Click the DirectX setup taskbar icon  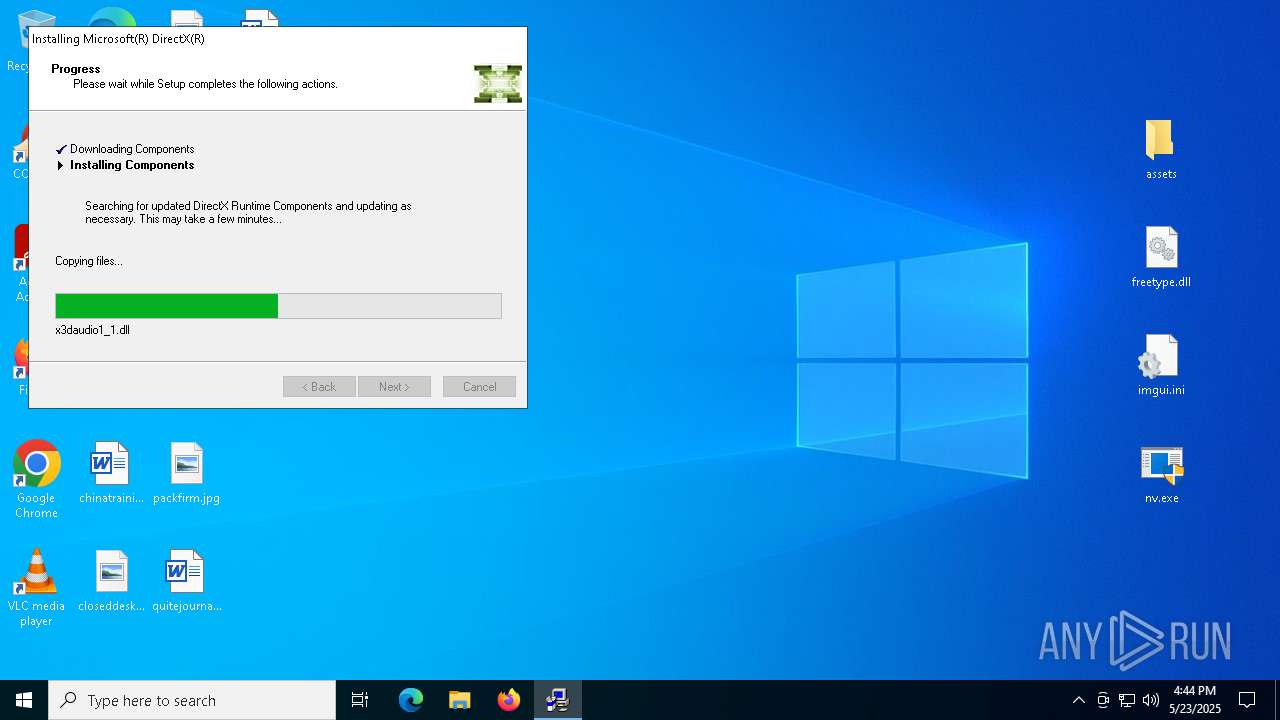click(x=558, y=700)
